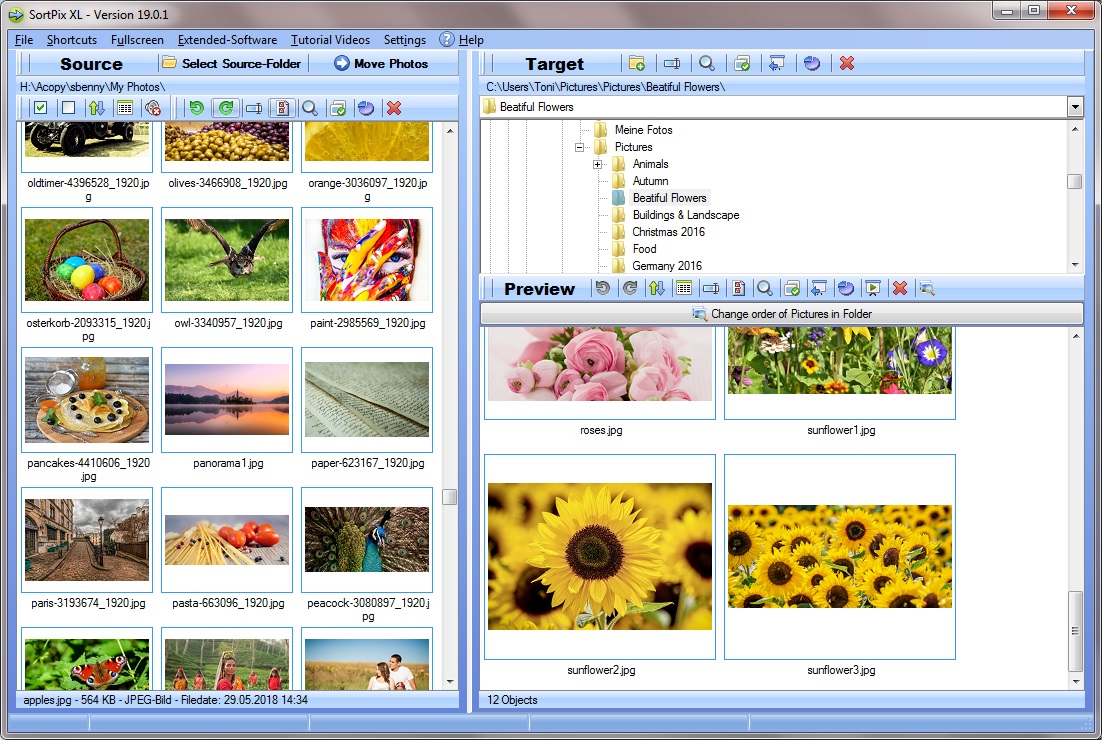Click Change order of Pictures in Folder
Image resolution: width=1102 pixels, height=740 pixels.
click(781, 314)
